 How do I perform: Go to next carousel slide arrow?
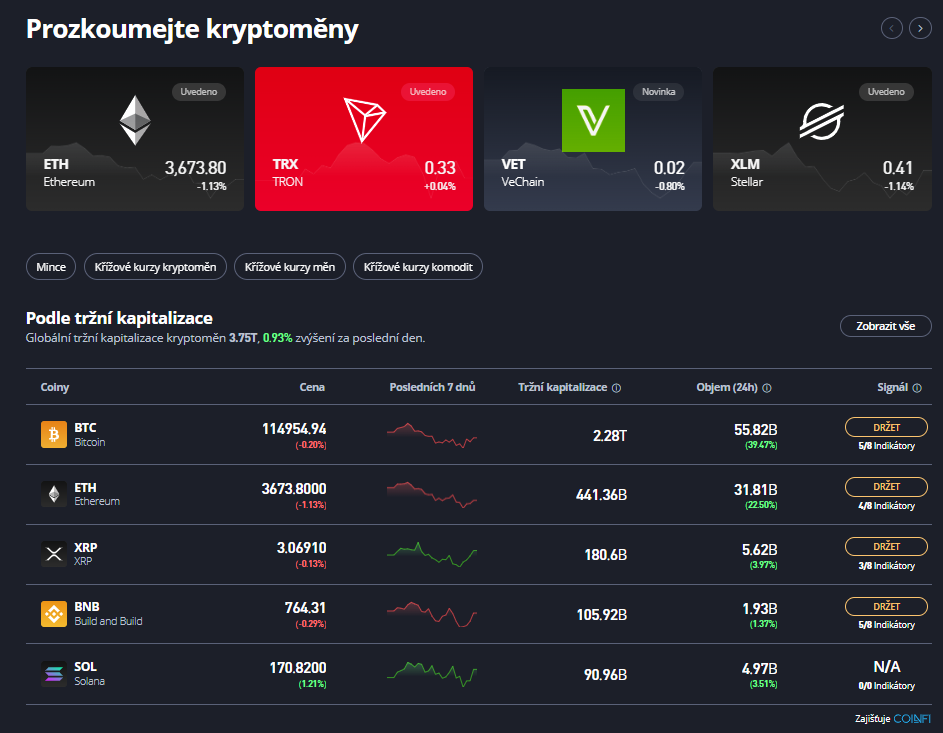point(920,28)
